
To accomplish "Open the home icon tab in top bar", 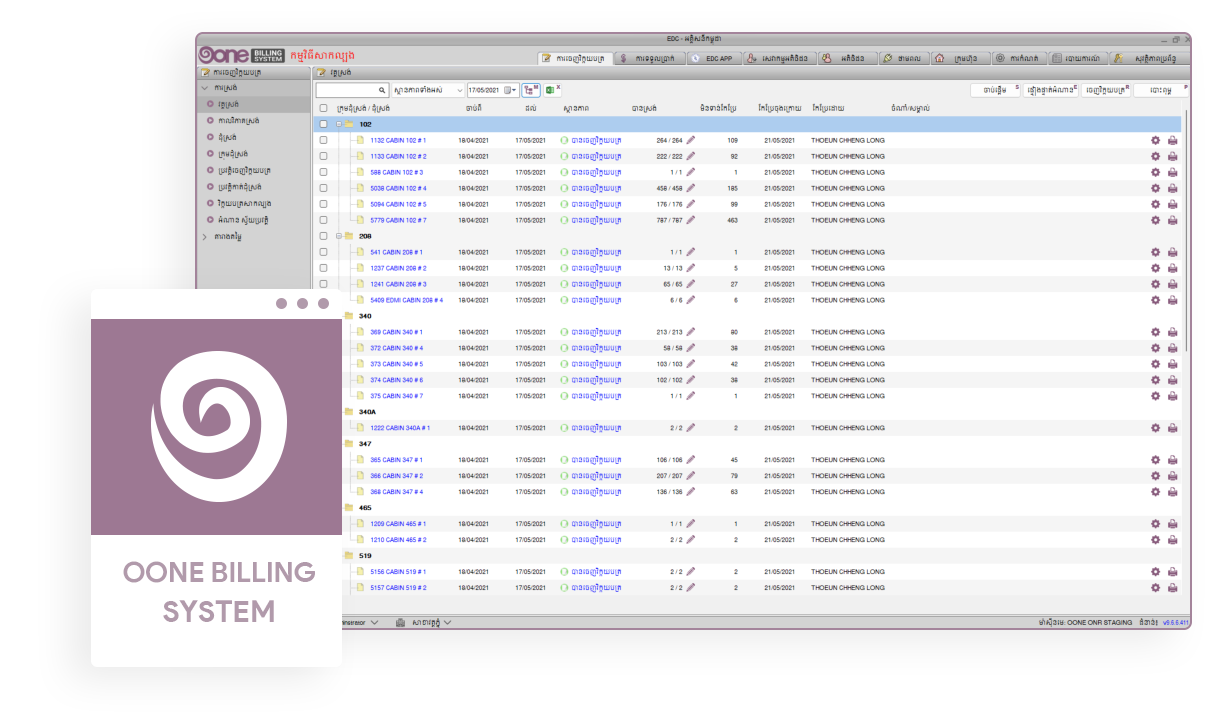I will [x=957, y=58].
